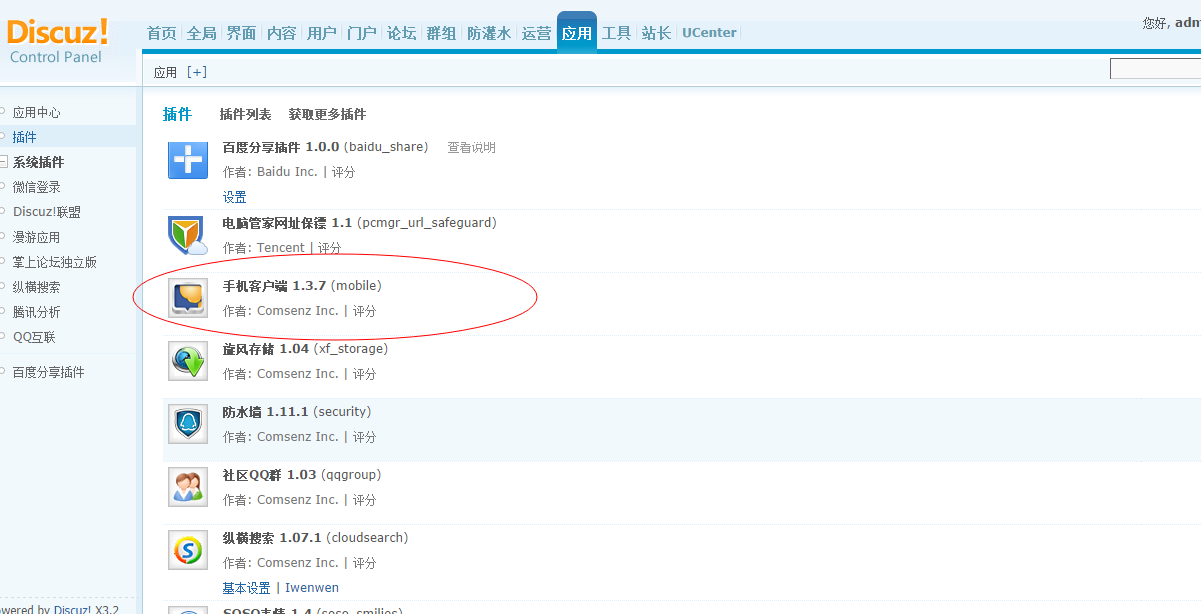Open 百度分享插件 in the sidebar
Viewport: 1201px width, 614px height.
click(48, 372)
